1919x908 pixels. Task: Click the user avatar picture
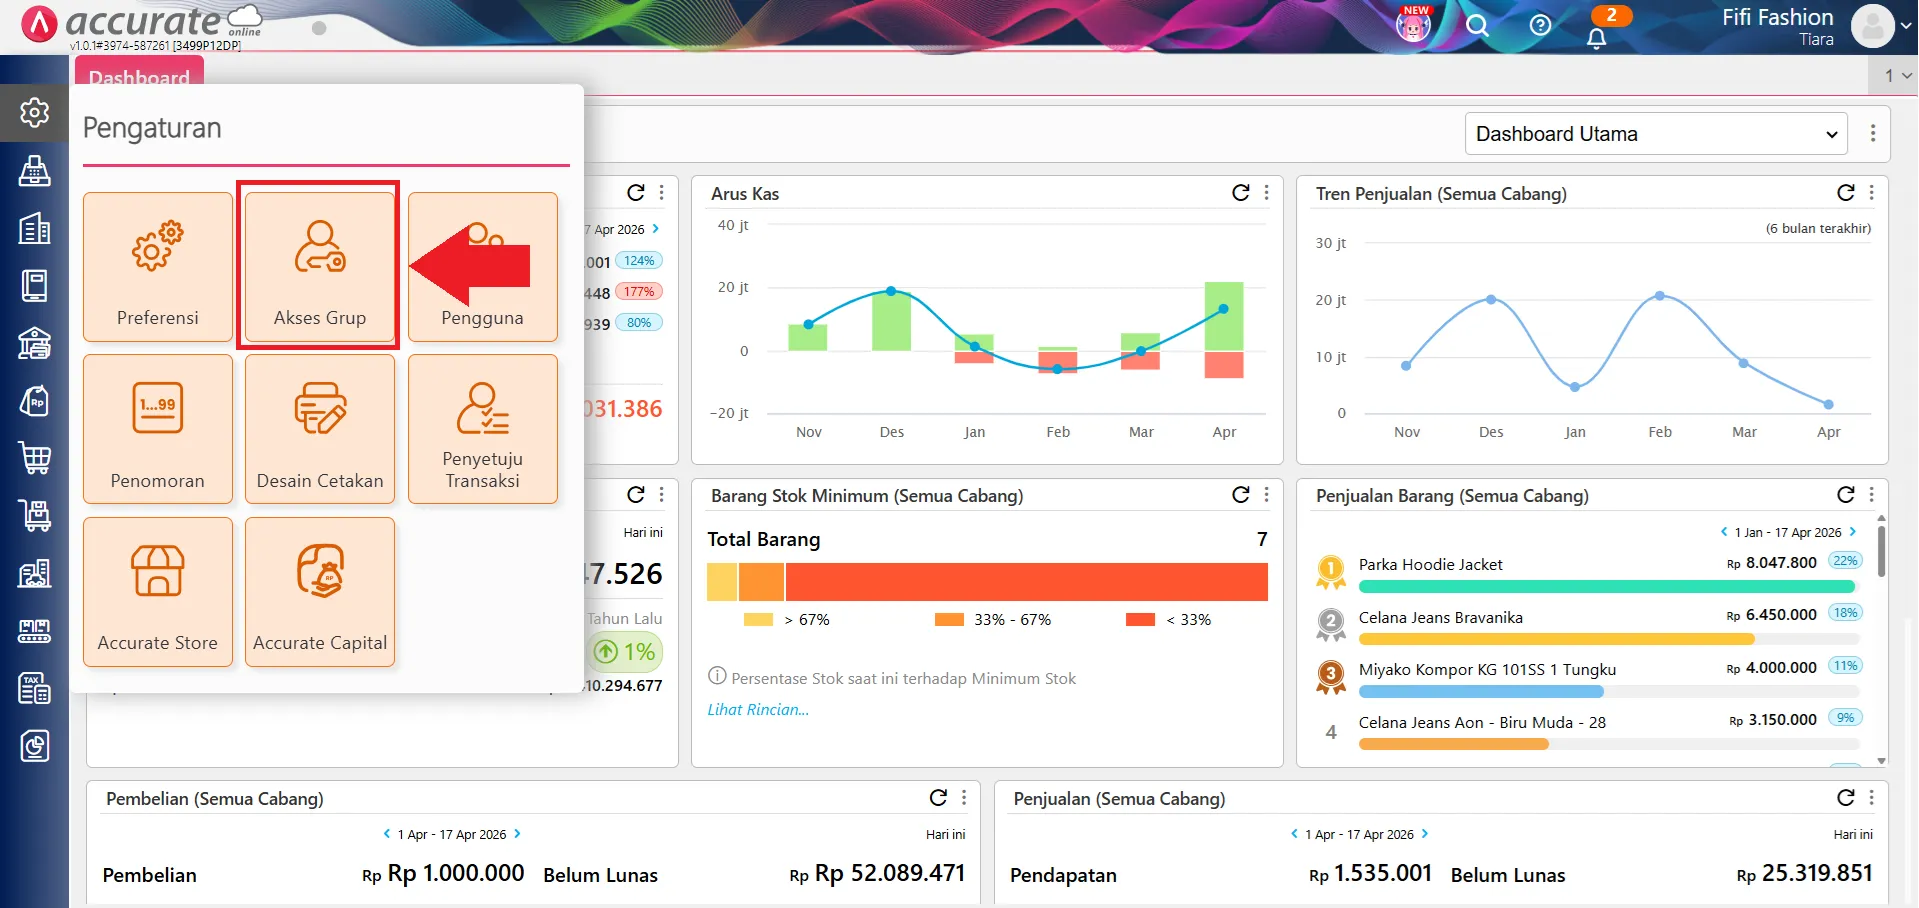1872,26
